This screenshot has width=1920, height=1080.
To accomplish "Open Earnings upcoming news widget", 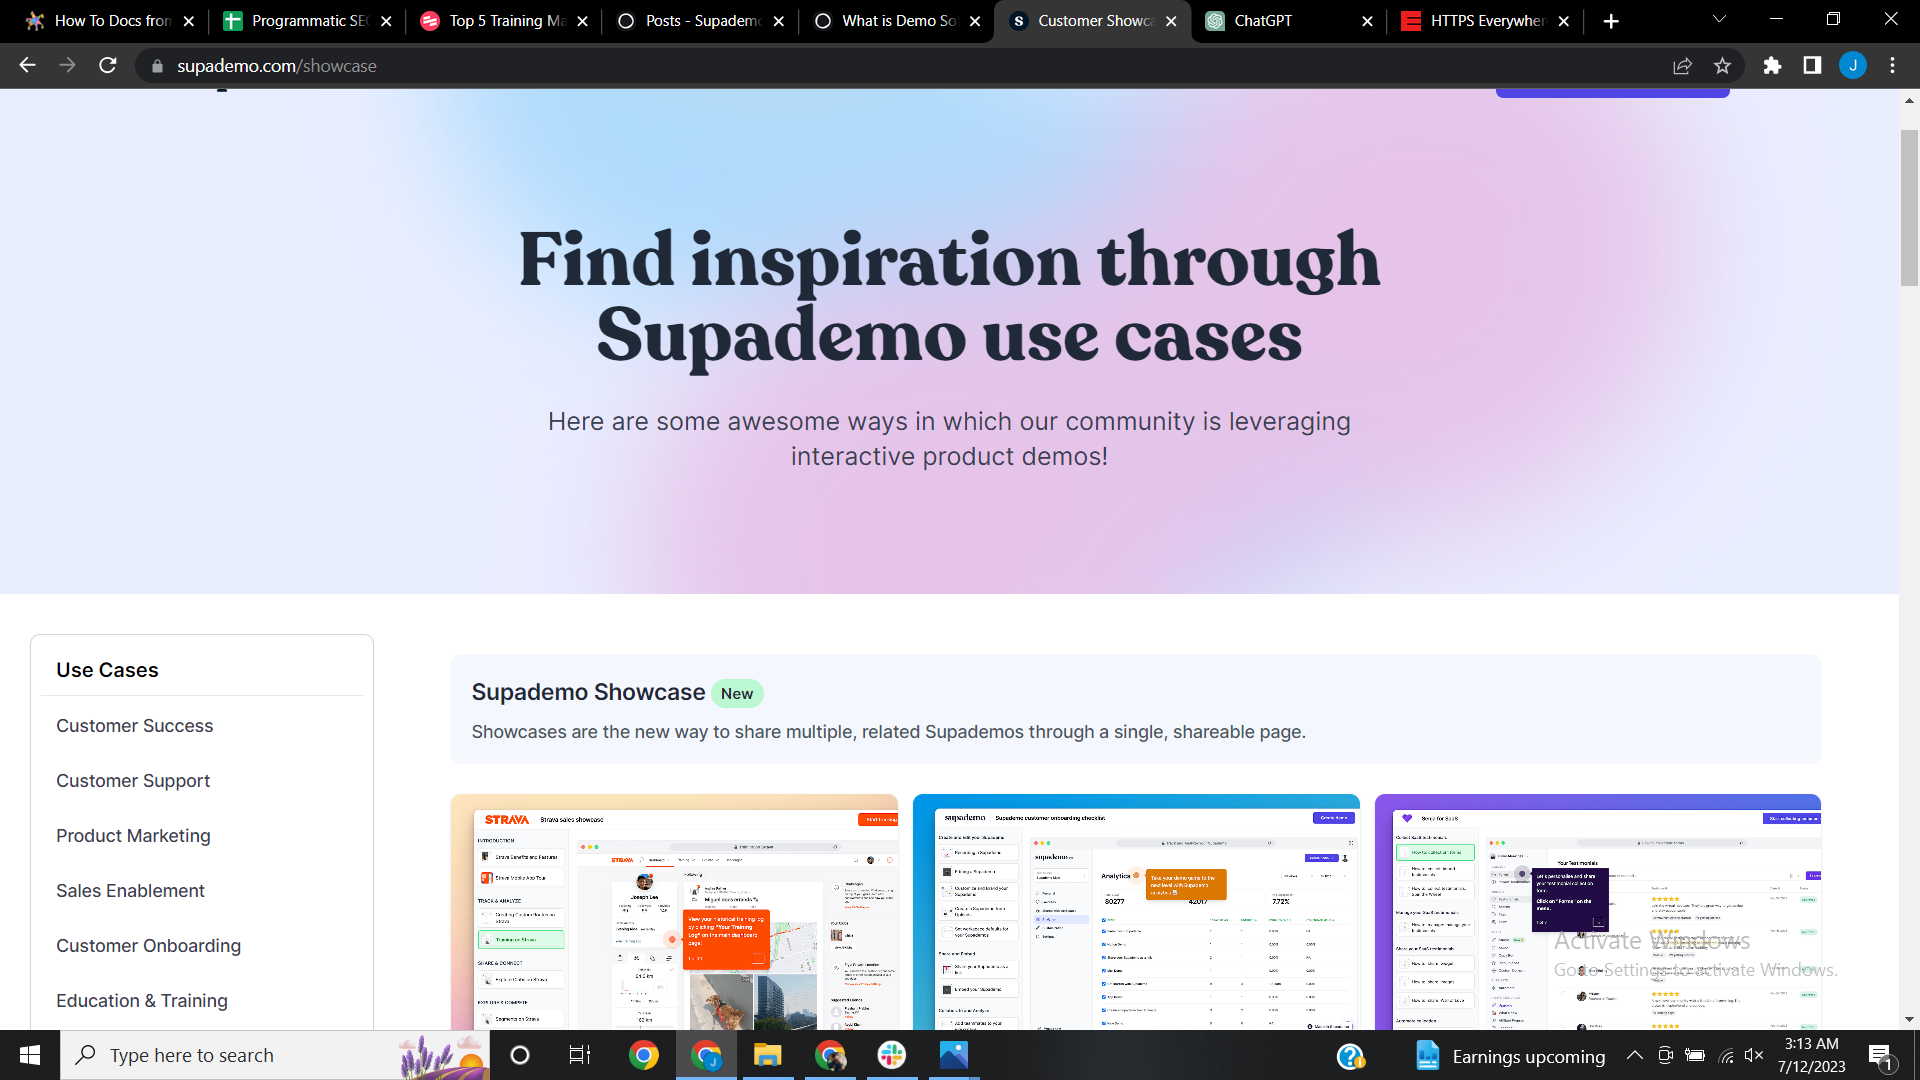I will pyautogui.click(x=1510, y=1056).
